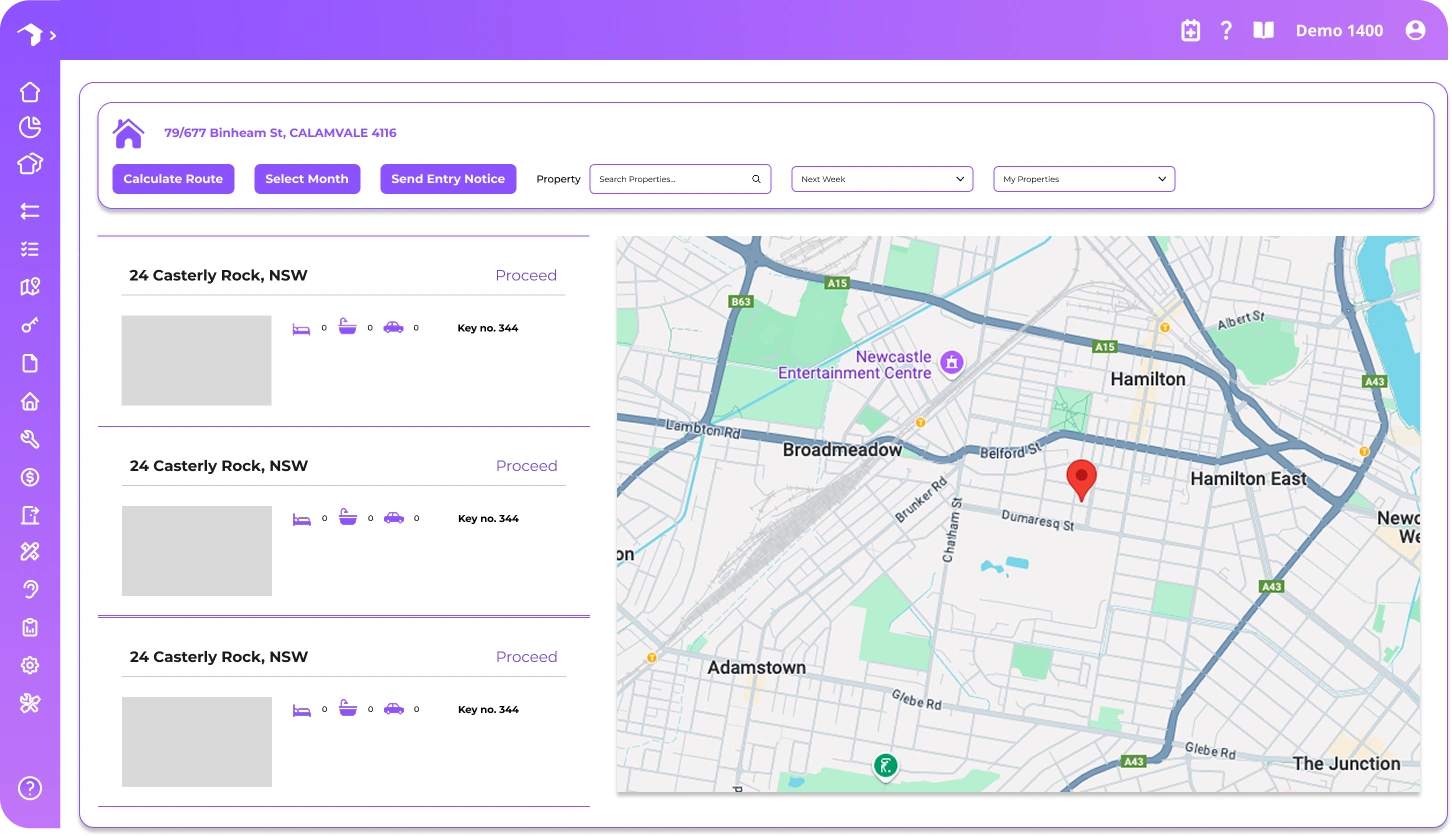This screenshot has height=836, width=1452.
Task: Click Proceed on the first property listing
Action: pyautogui.click(x=526, y=276)
